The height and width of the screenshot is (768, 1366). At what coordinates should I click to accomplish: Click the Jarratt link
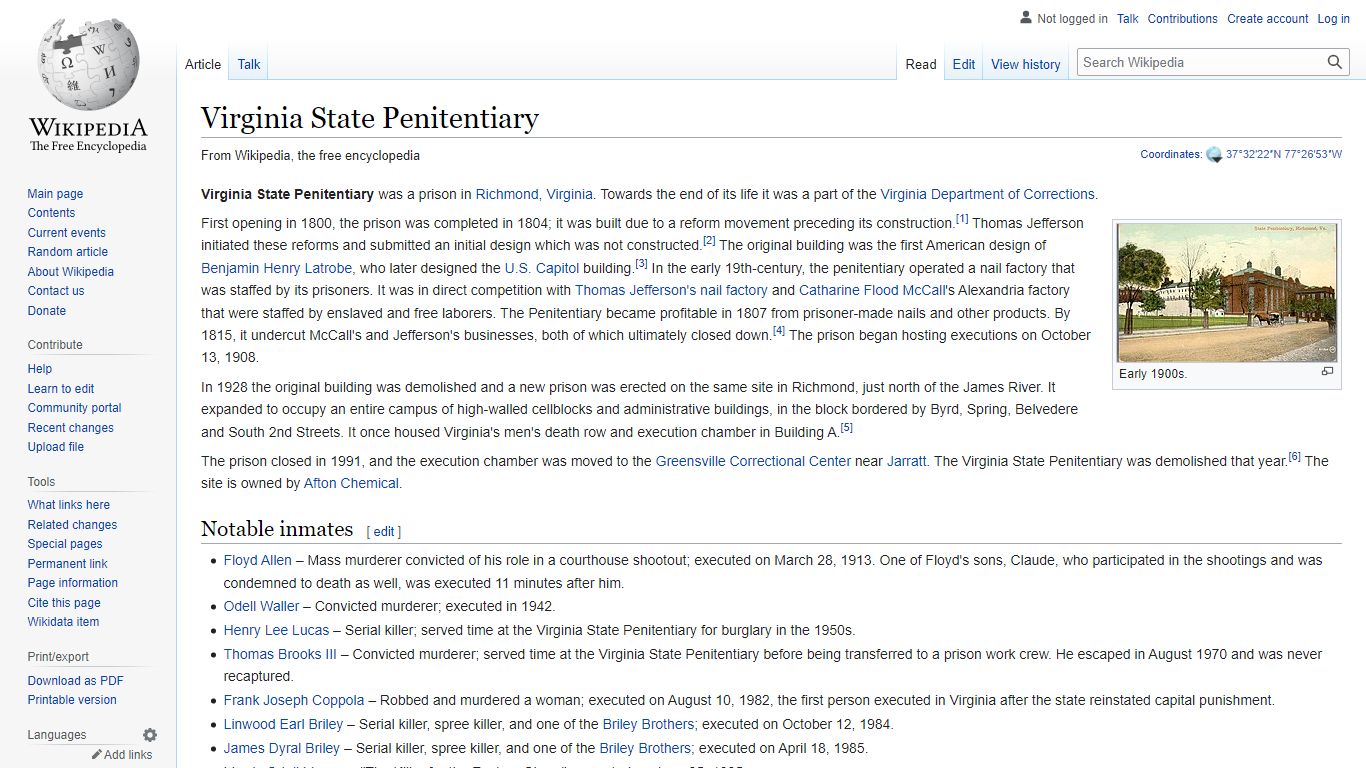pos(906,461)
